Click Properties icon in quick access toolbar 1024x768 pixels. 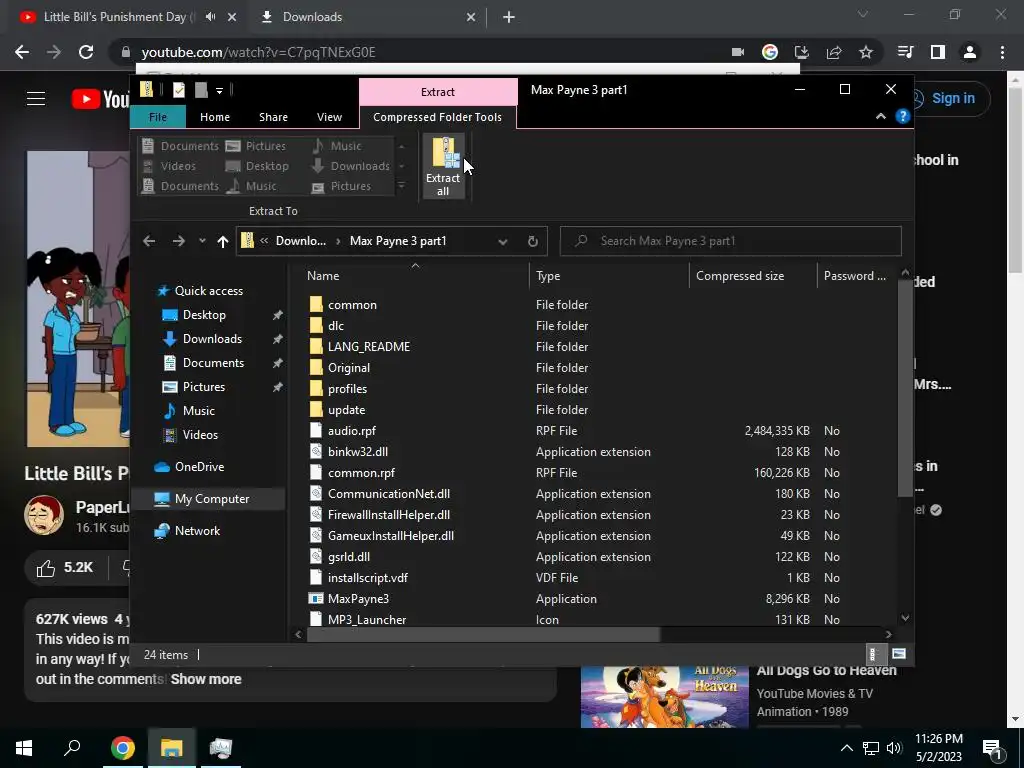(178, 90)
